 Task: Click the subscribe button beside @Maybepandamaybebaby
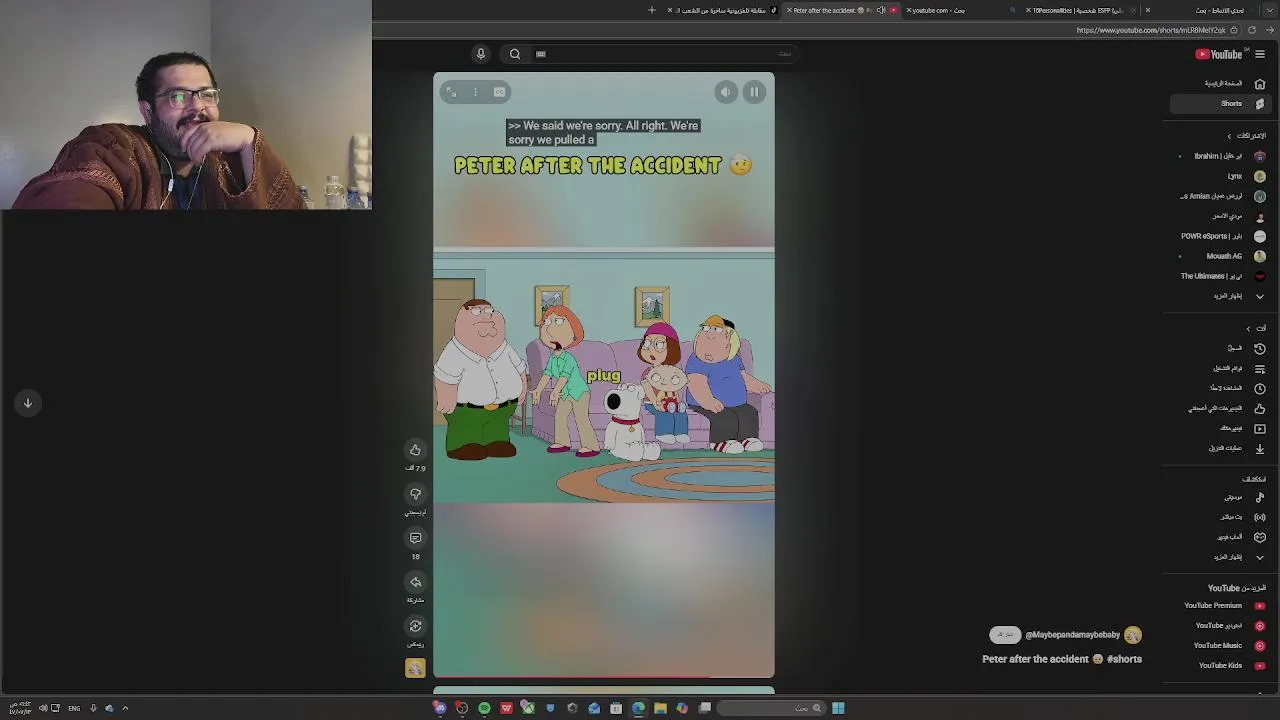(1005, 635)
